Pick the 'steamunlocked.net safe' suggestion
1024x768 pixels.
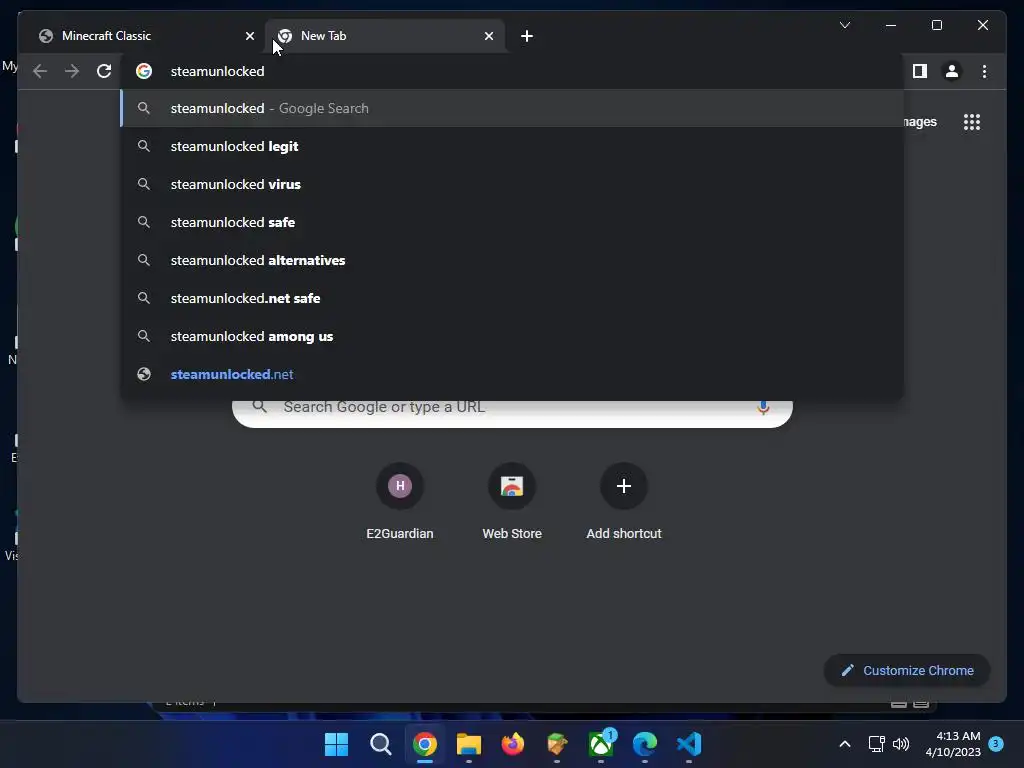(x=512, y=298)
